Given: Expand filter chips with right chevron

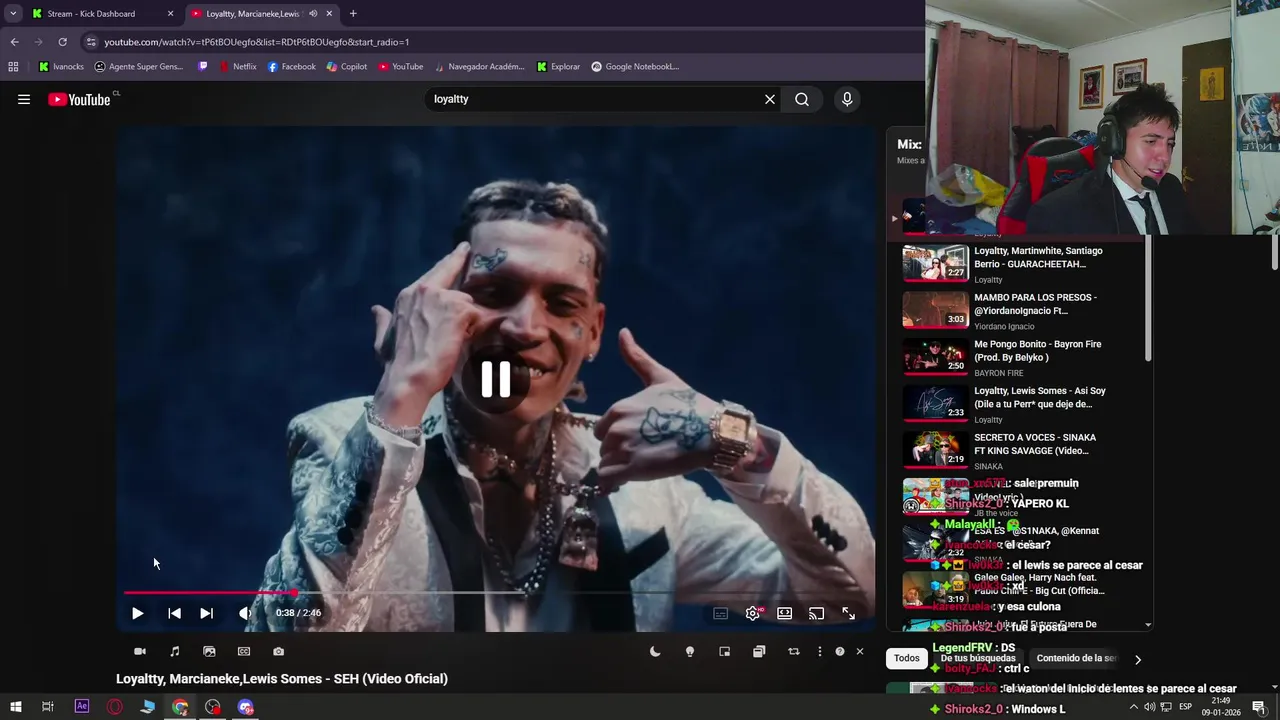Looking at the screenshot, I should [x=1137, y=659].
